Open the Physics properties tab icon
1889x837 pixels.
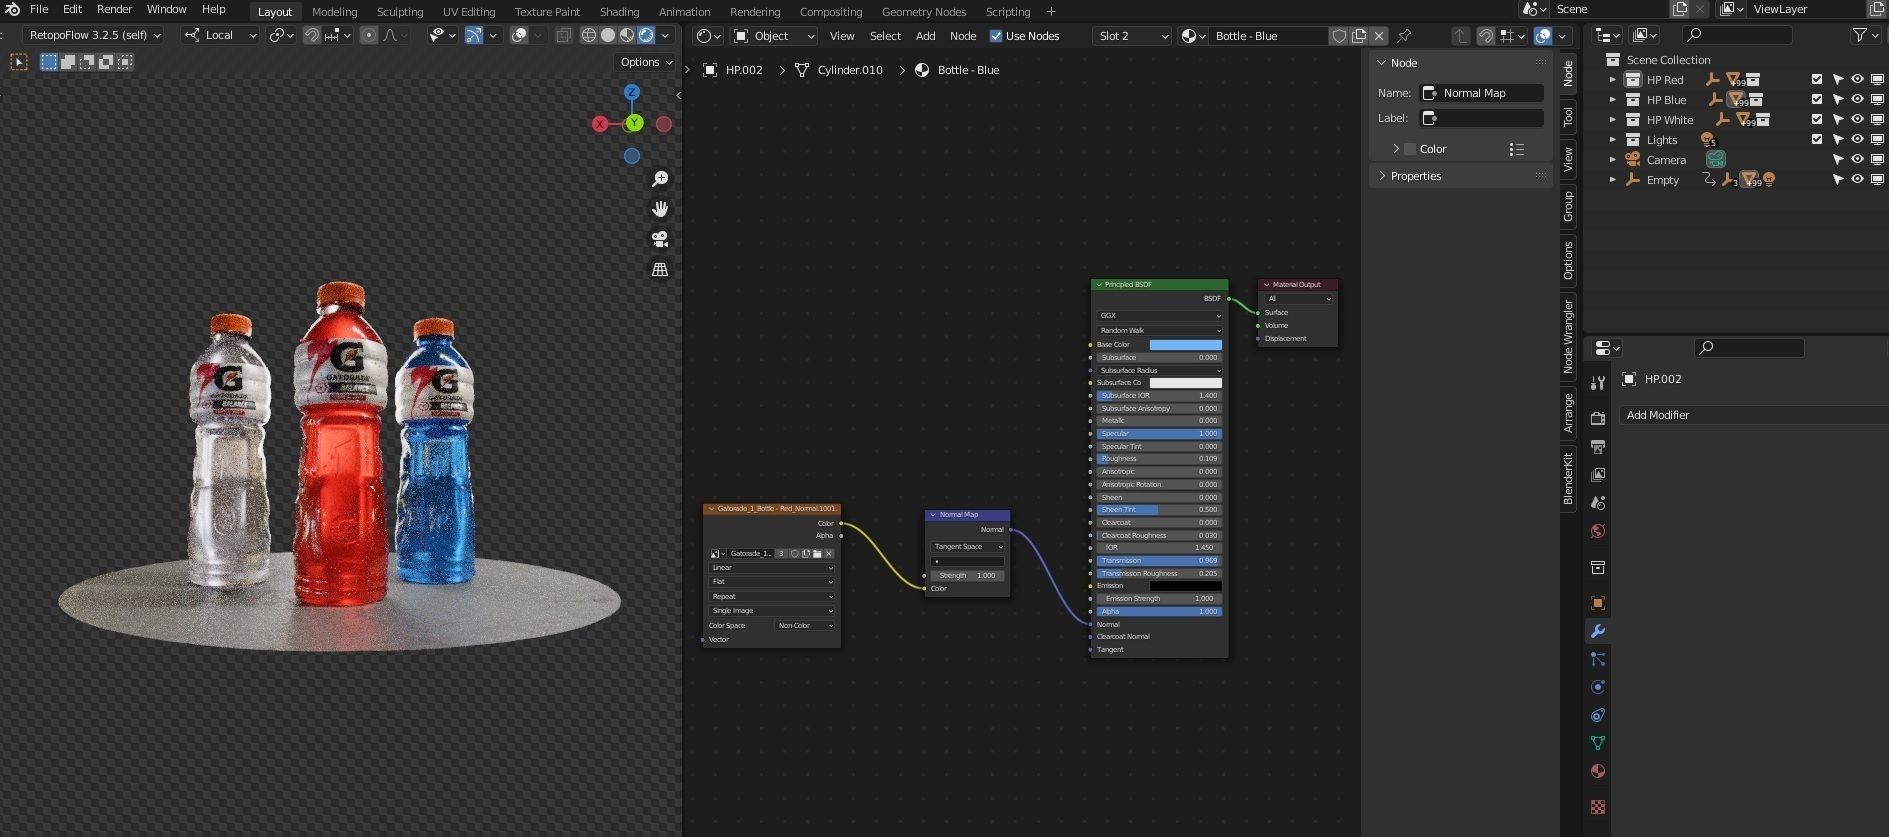[x=1598, y=687]
